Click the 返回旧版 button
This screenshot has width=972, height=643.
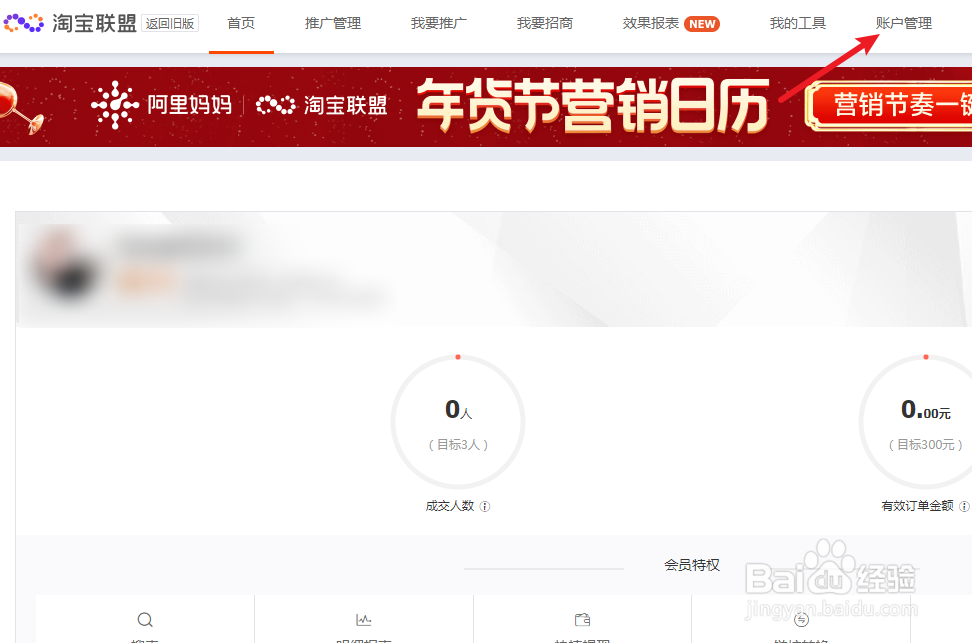pos(171,23)
